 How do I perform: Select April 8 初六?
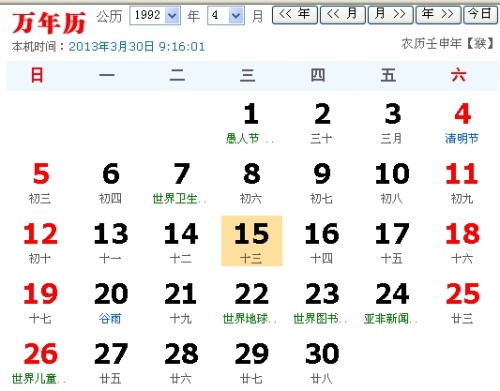(x=251, y=183)
